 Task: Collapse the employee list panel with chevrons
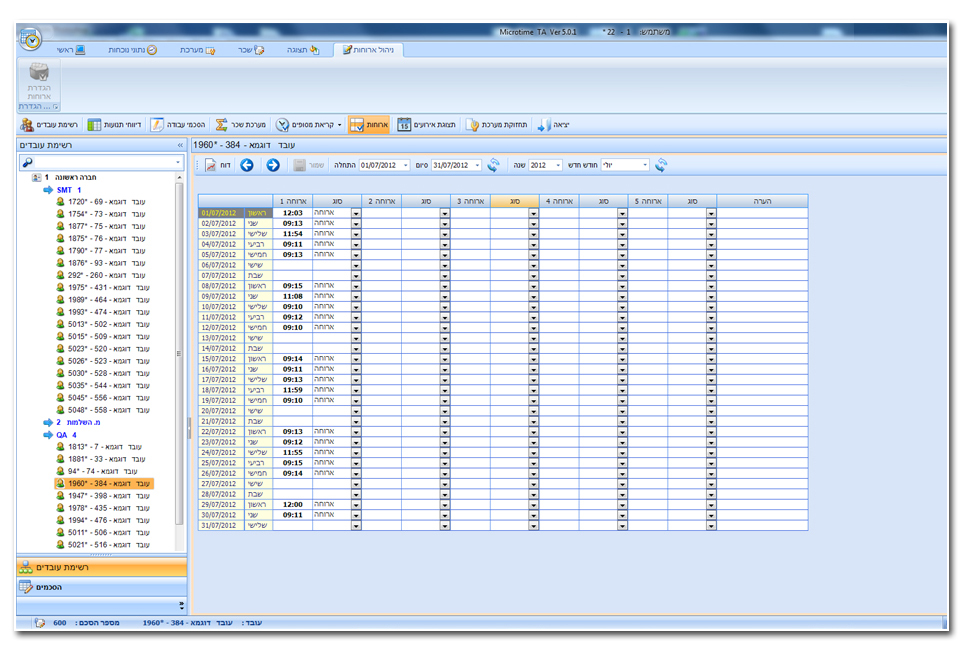tap(180, 145)
